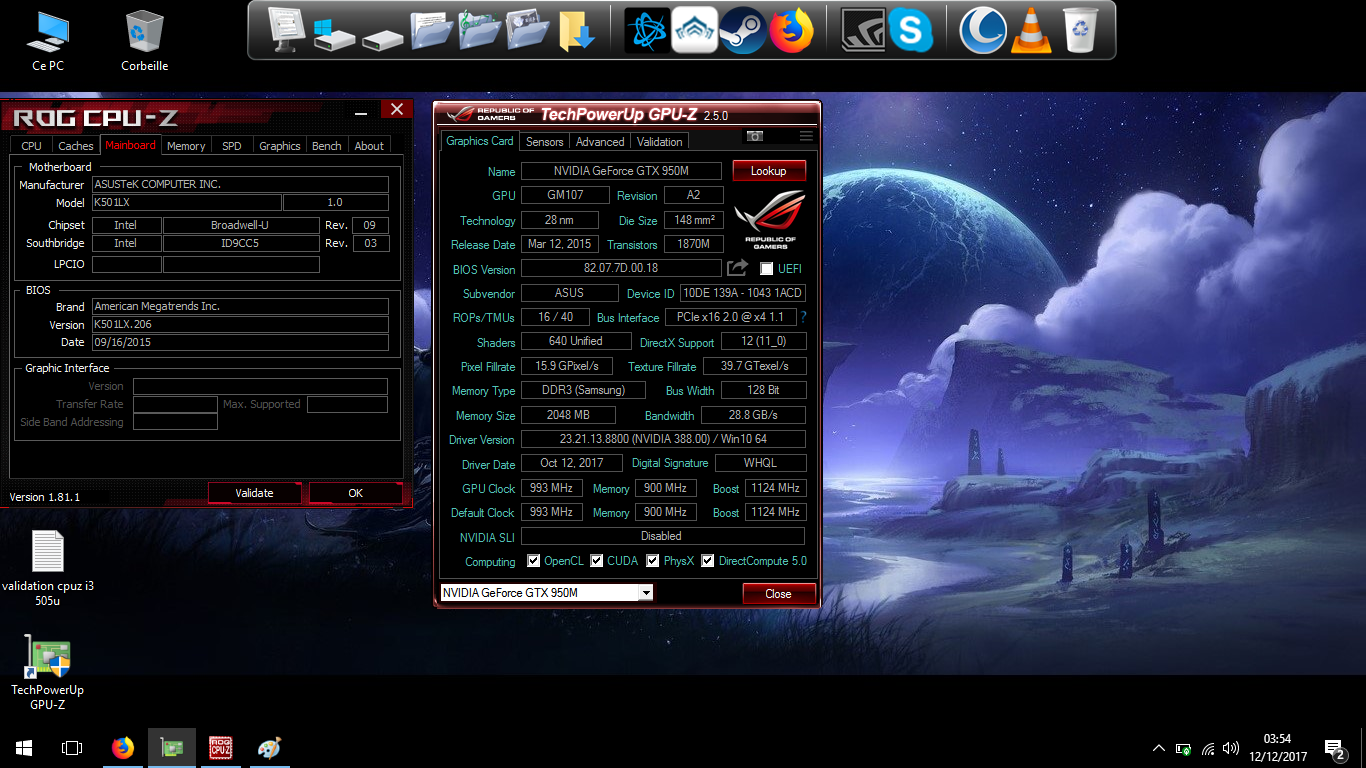Open the downloads folder in the dock
Screen dimensions: 1366x768
[577, 31]
